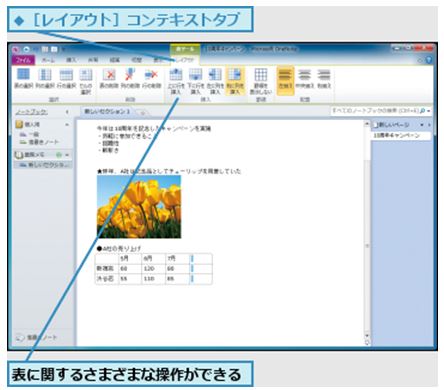Toggle the Hide Borders button
444x390 pixels.
261,81
